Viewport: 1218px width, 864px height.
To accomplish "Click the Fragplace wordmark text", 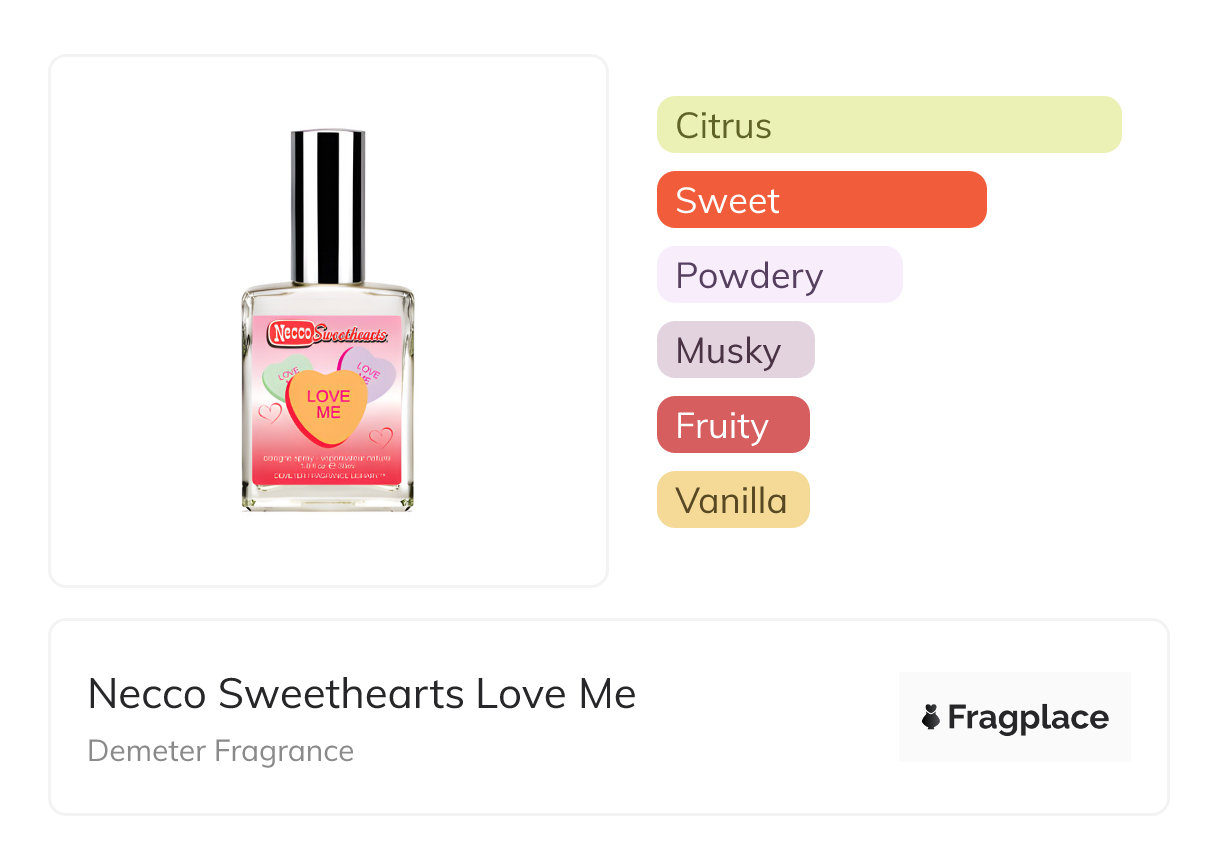I will 1027,717.
